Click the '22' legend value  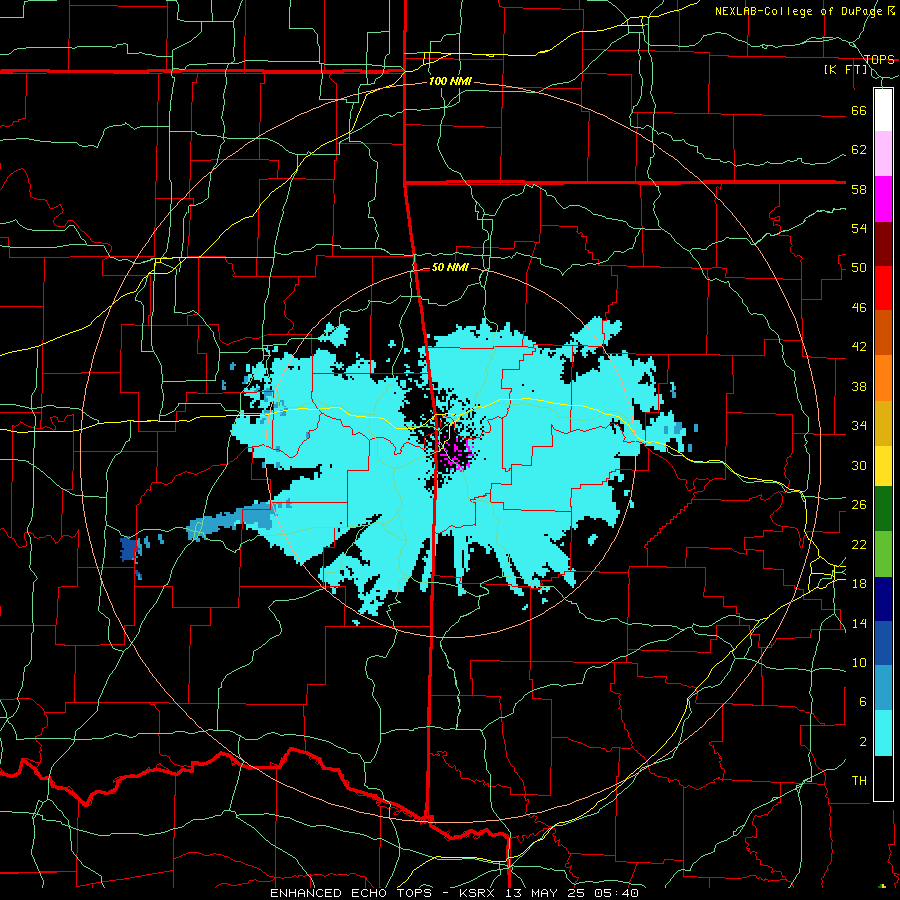coord(859,545)
